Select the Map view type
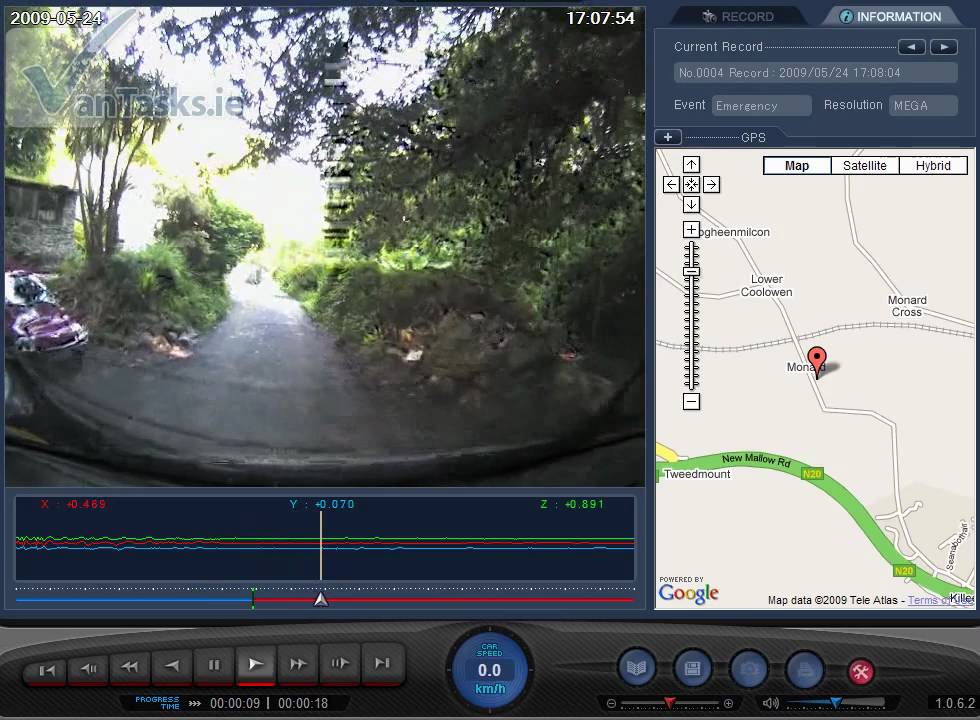Viewport: 980px width, 720px height. 797,166
